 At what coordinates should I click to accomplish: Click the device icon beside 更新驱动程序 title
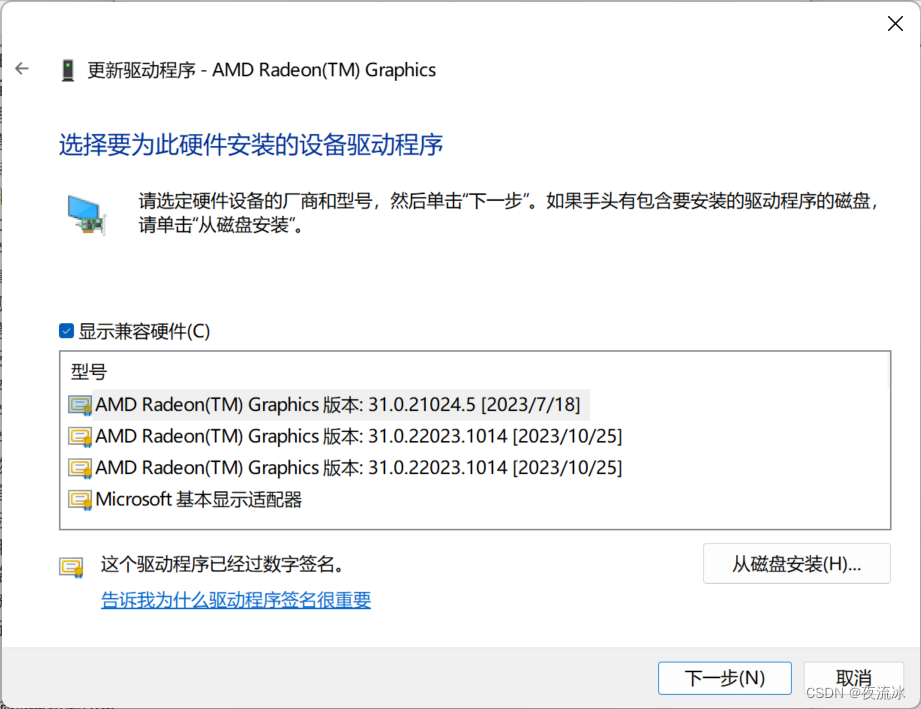pos(68,70)
